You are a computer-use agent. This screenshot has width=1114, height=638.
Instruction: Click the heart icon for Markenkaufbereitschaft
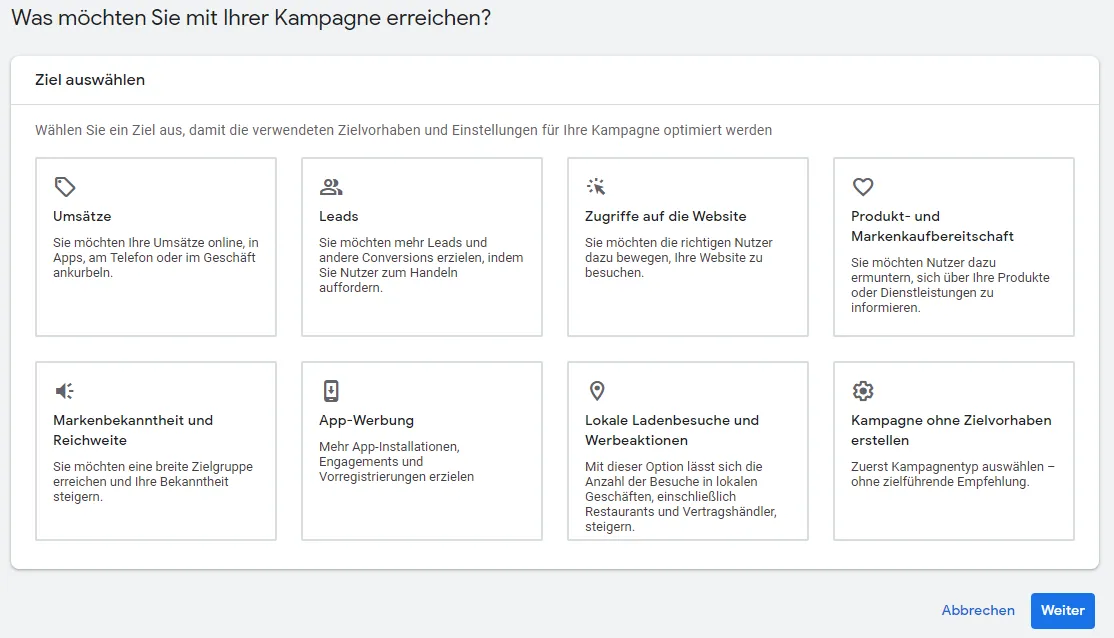[862, 187]
